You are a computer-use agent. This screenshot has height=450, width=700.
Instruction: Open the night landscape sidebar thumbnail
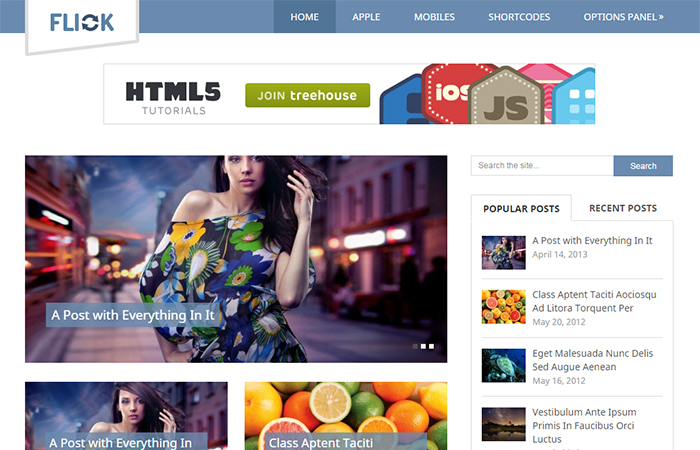coord(504,424)
